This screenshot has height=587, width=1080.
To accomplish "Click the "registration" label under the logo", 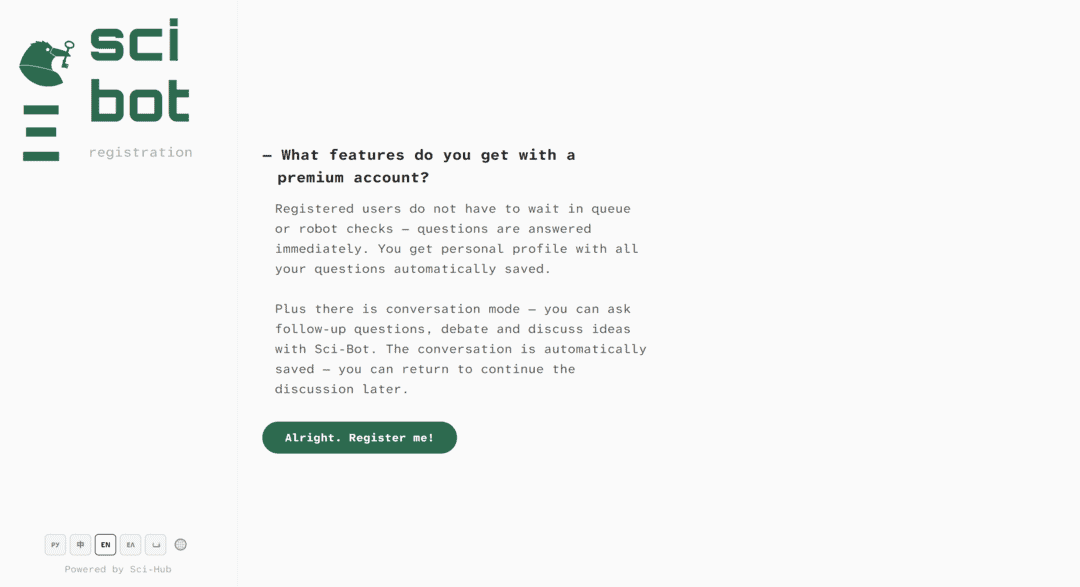I will click(140, 151).
